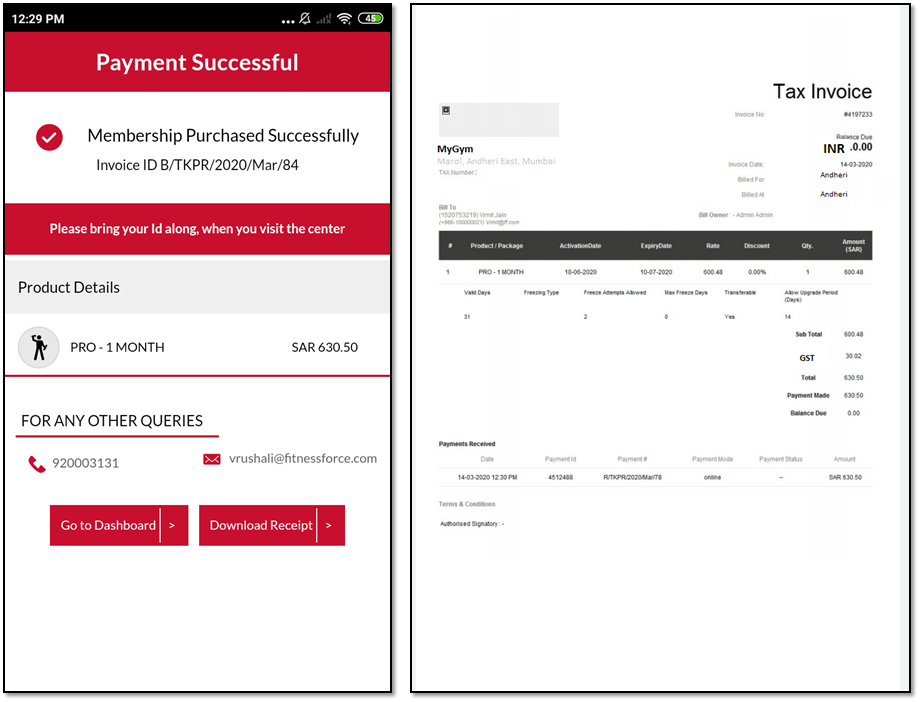Viewport: 920px width, 702px height.
Task: Click the ExpiryDate column header
Action: point(656,246)
